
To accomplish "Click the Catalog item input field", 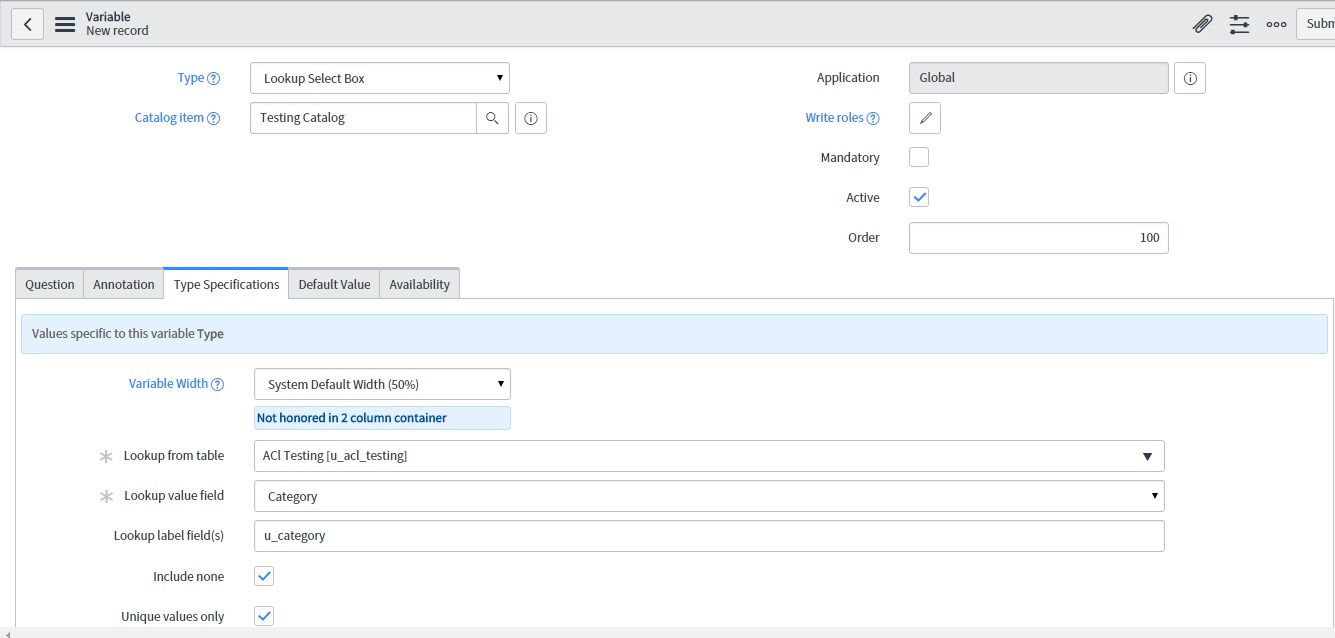I will click(x=363, y=118).
